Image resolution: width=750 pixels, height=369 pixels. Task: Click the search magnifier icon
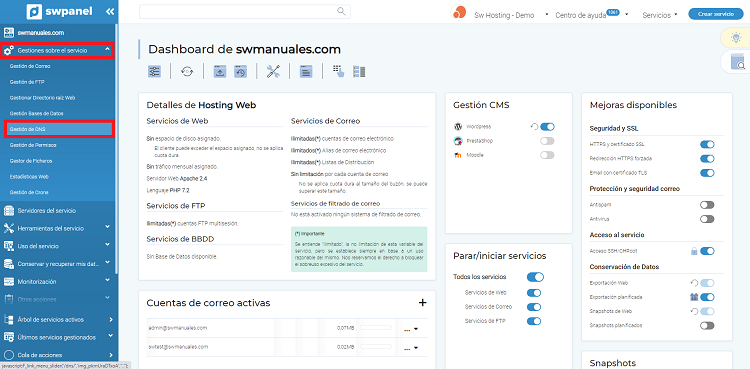pos(341,11)
